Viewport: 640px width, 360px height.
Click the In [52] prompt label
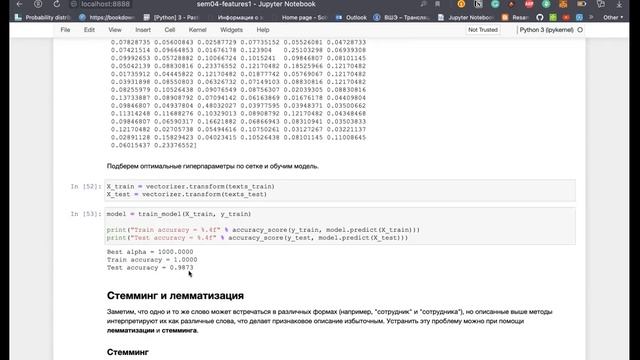tap(86, 187)
